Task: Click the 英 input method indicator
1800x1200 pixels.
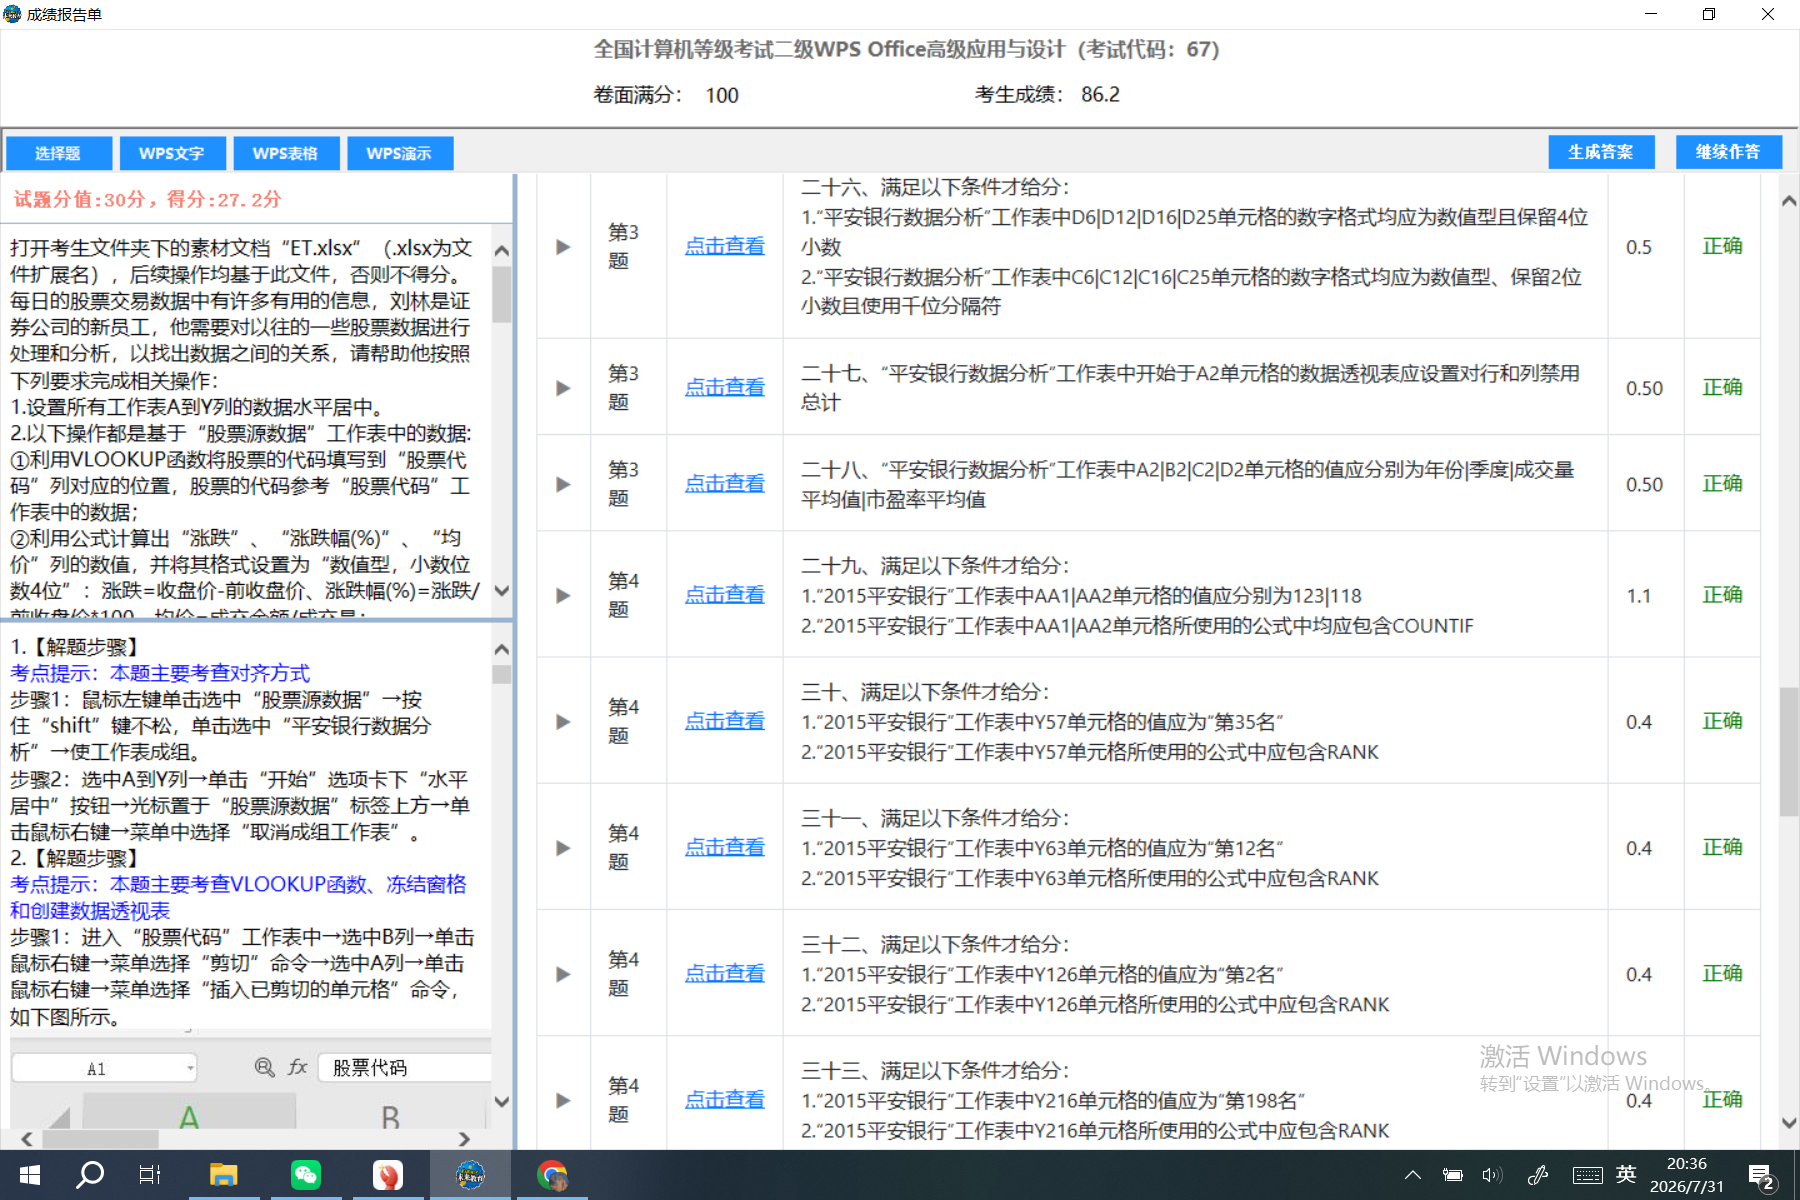Action: pyautogui.click(x=1626, y=1174)
